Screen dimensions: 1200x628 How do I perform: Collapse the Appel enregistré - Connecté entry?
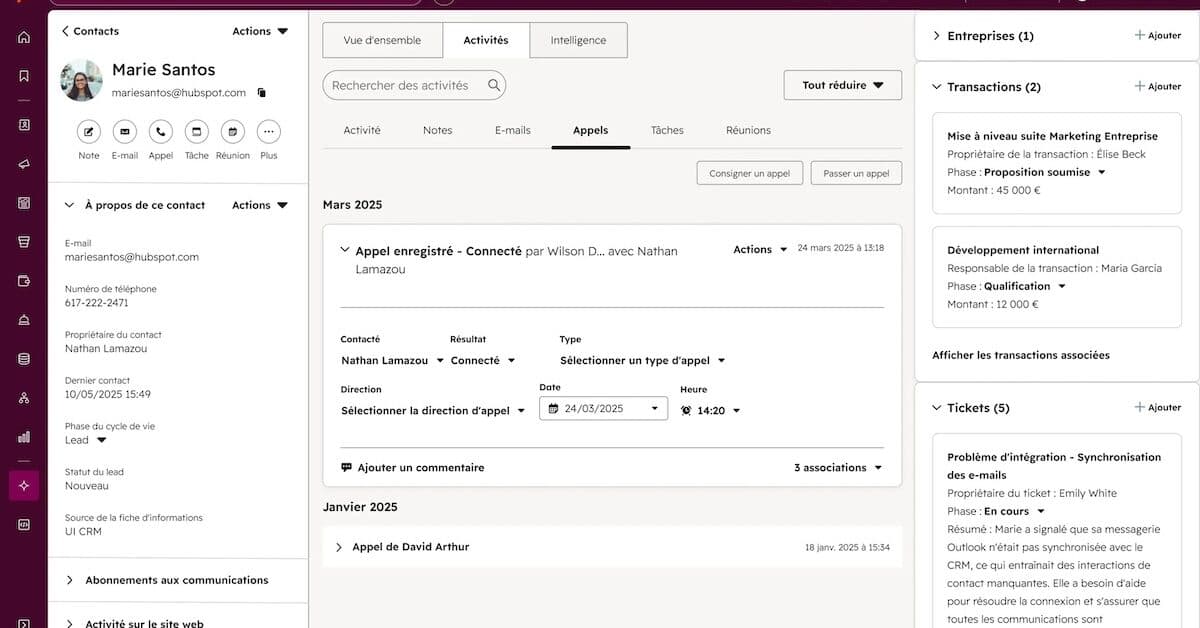[345, 251]
